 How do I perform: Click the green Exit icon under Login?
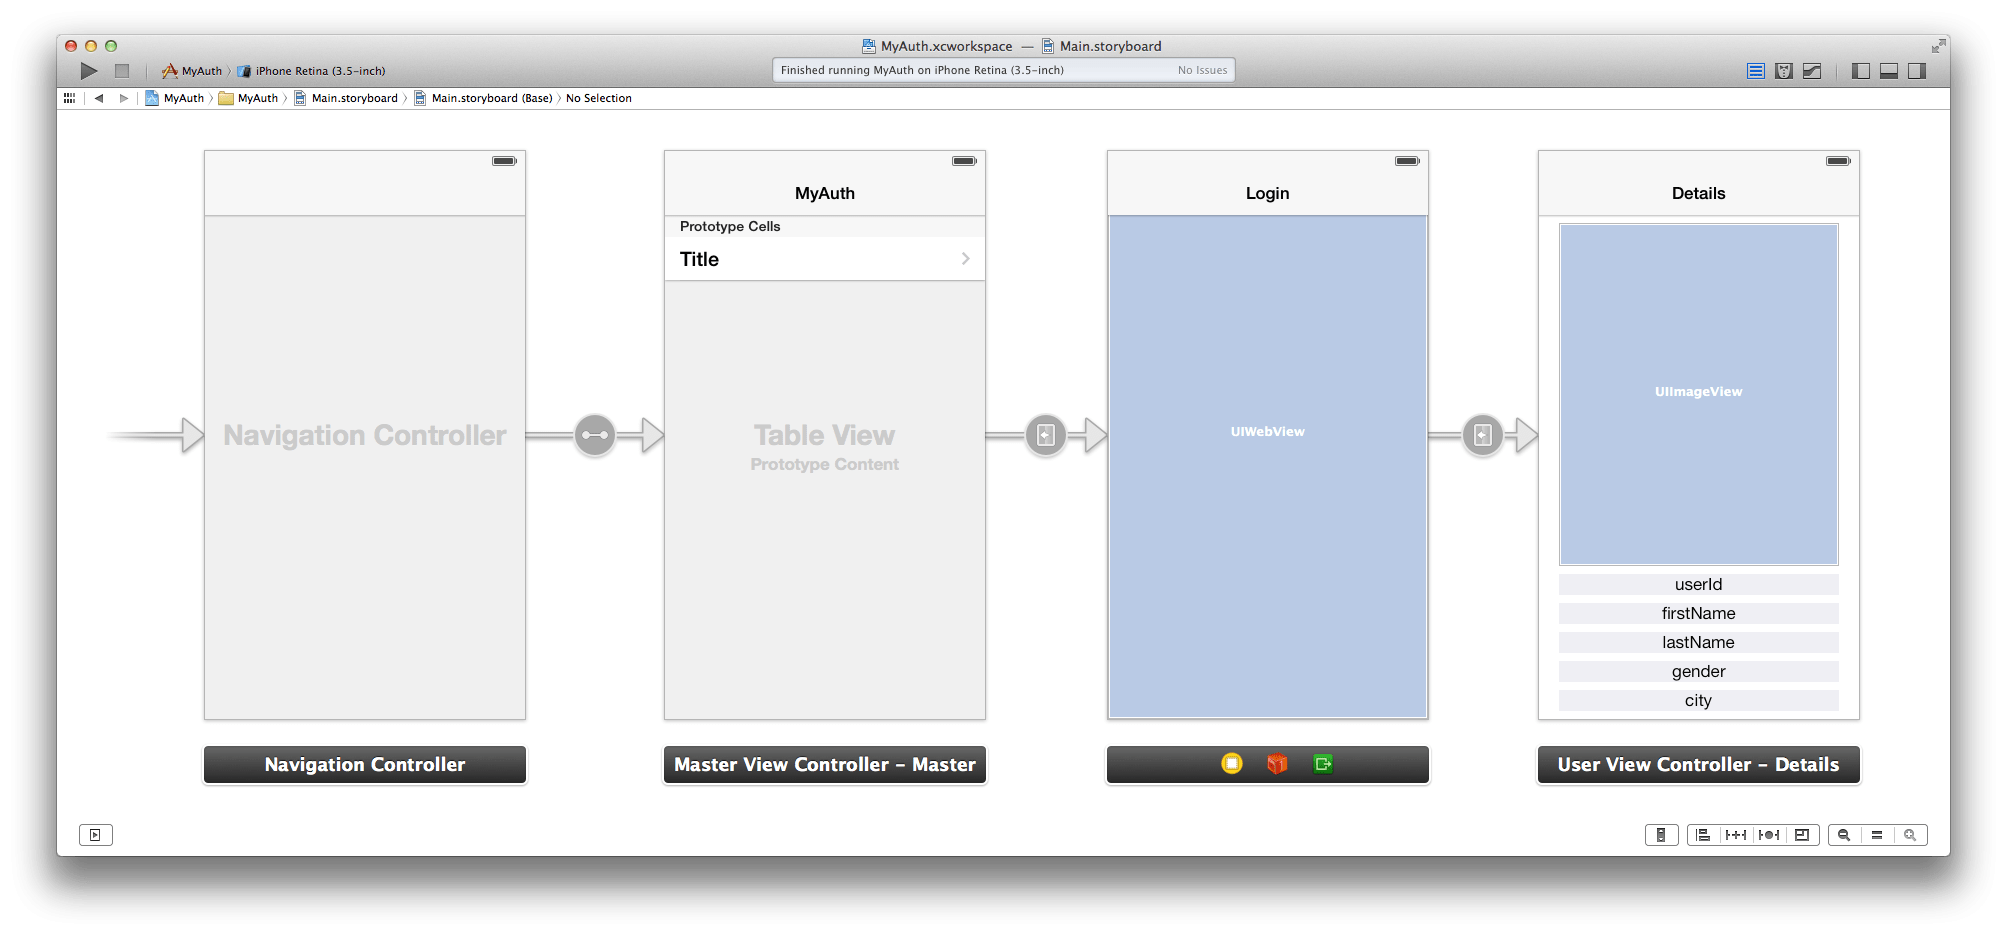[x=1322, y=763]
